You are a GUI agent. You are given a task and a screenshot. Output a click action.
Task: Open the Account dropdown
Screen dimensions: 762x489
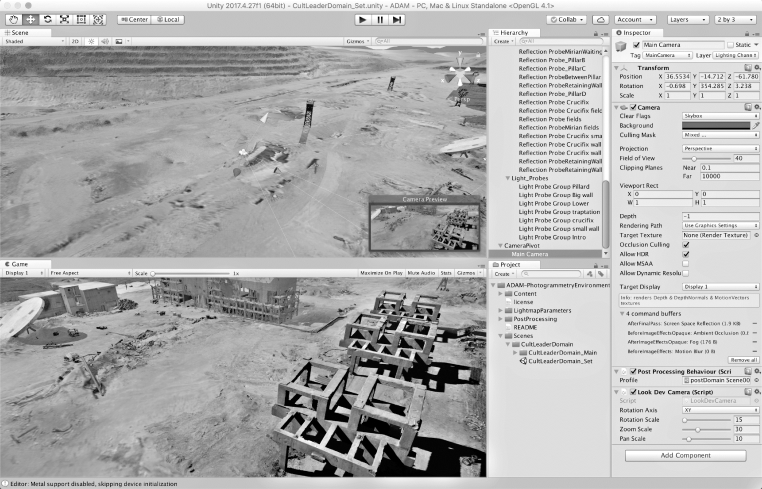tap(635, 19)
